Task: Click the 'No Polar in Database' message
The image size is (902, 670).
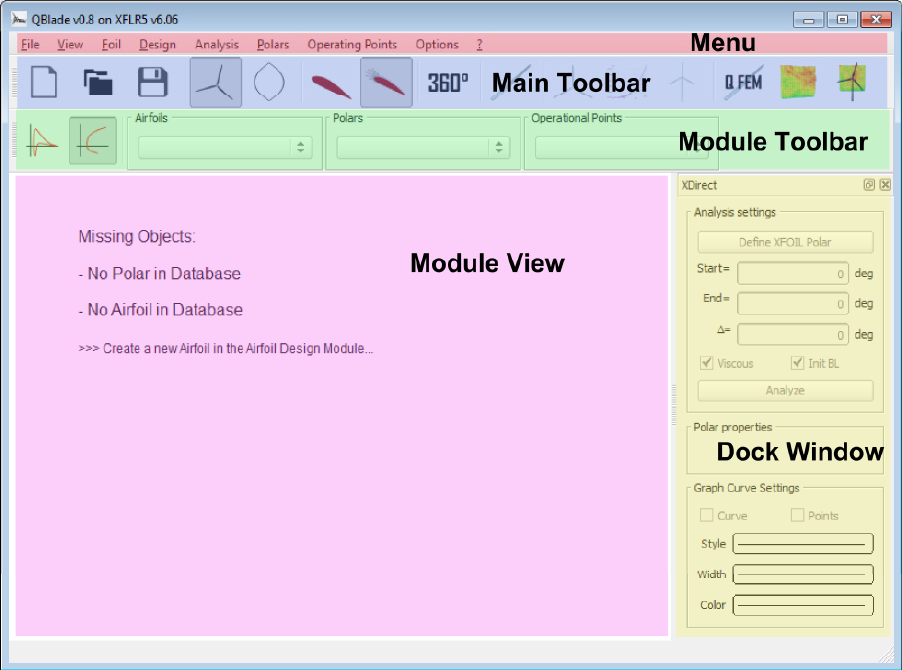Action: click(x=159, y=273)
